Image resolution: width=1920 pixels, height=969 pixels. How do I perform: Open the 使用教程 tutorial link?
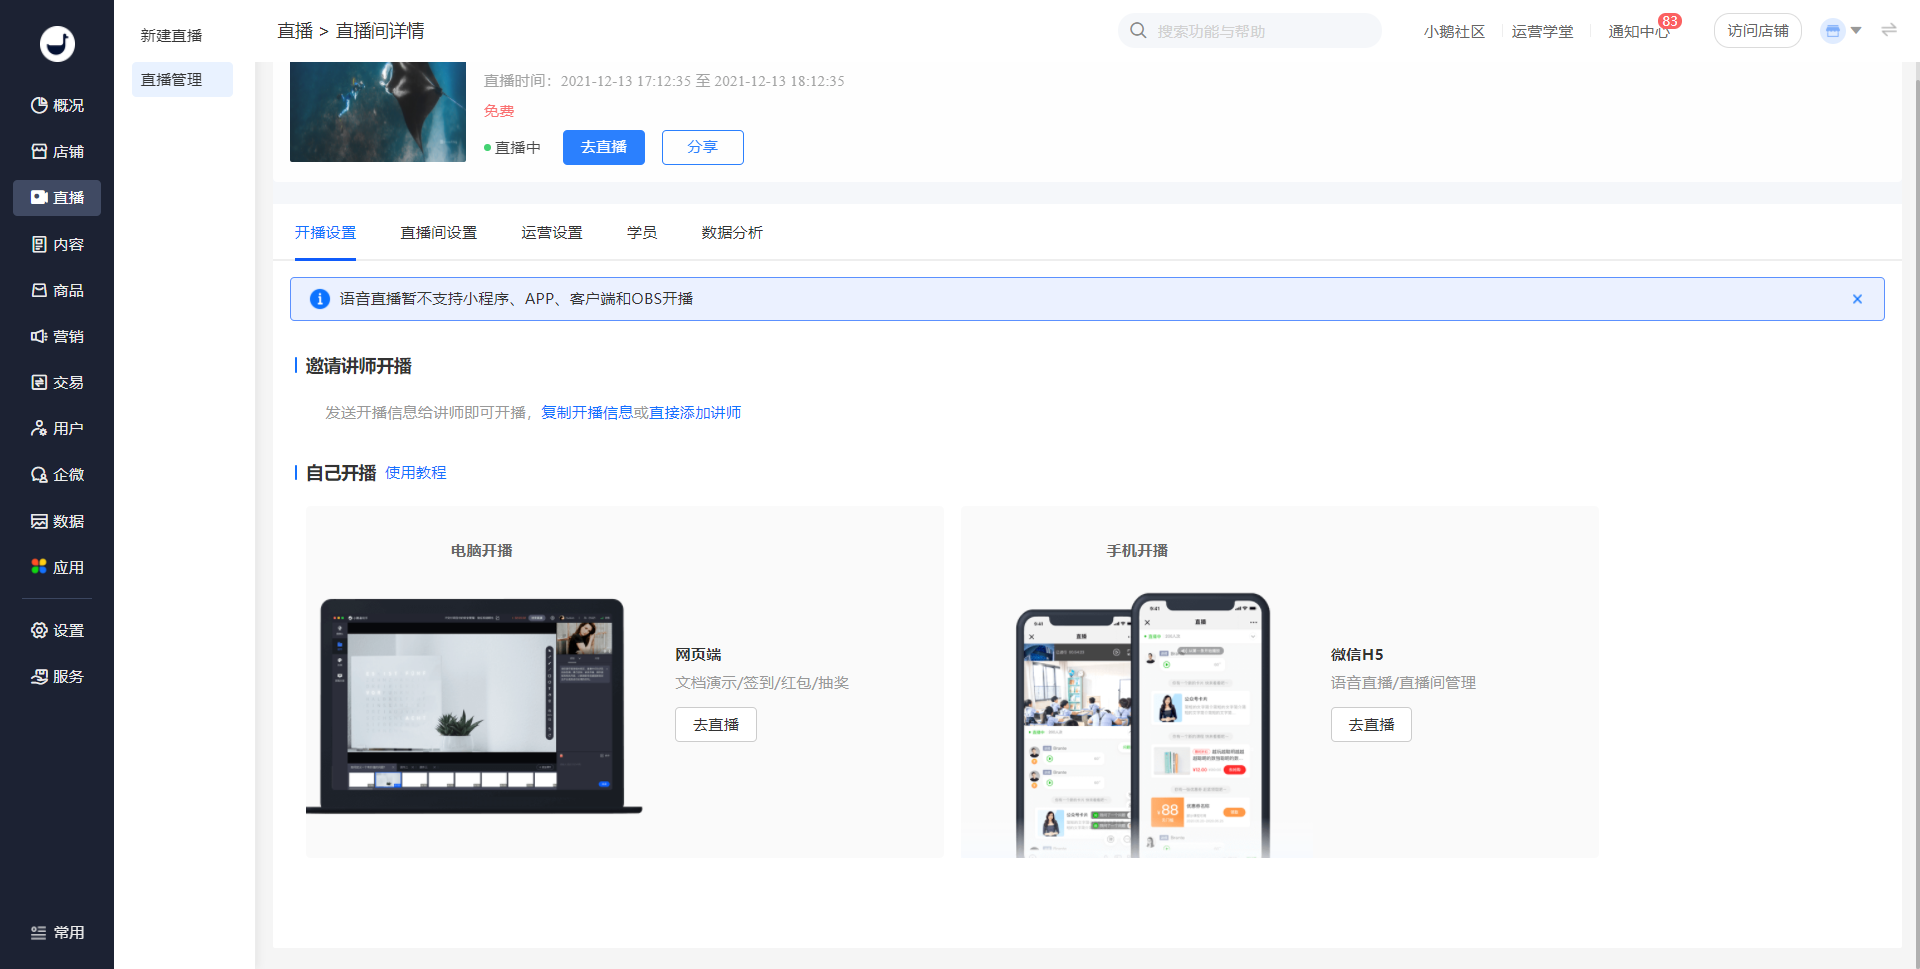coord(415,472)
